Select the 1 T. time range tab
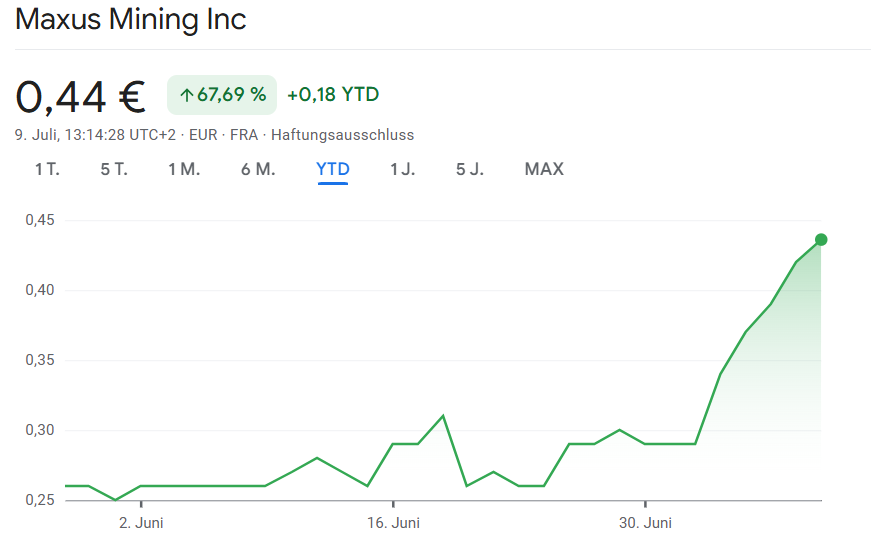Image resolution: width=871 pixels, height=541 pixels. point(47,169)
